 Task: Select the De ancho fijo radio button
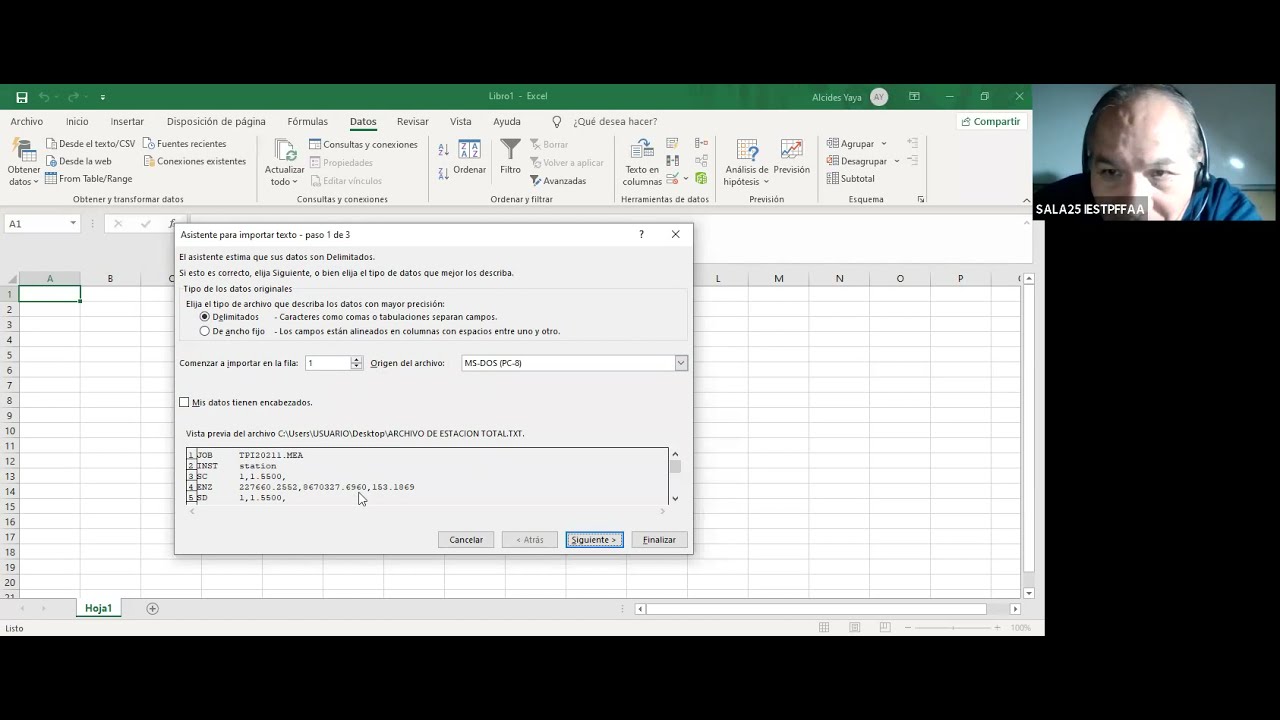205,331
